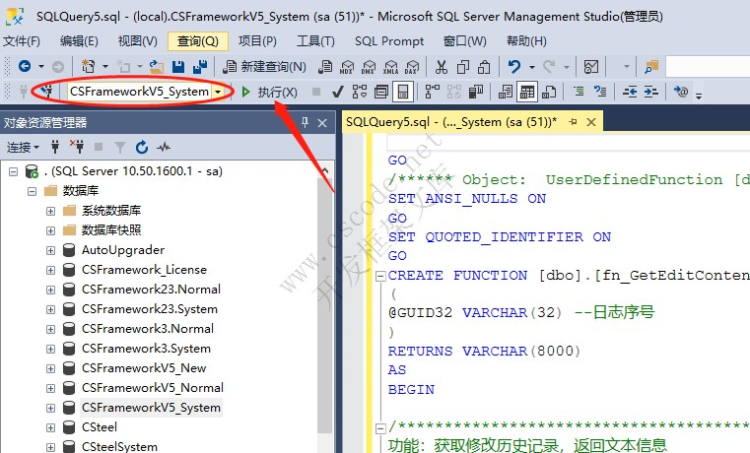Screen dimensions: 750x453
Task: Open the 连接 dropdown in Object Explorer
Action: point(22,147)
